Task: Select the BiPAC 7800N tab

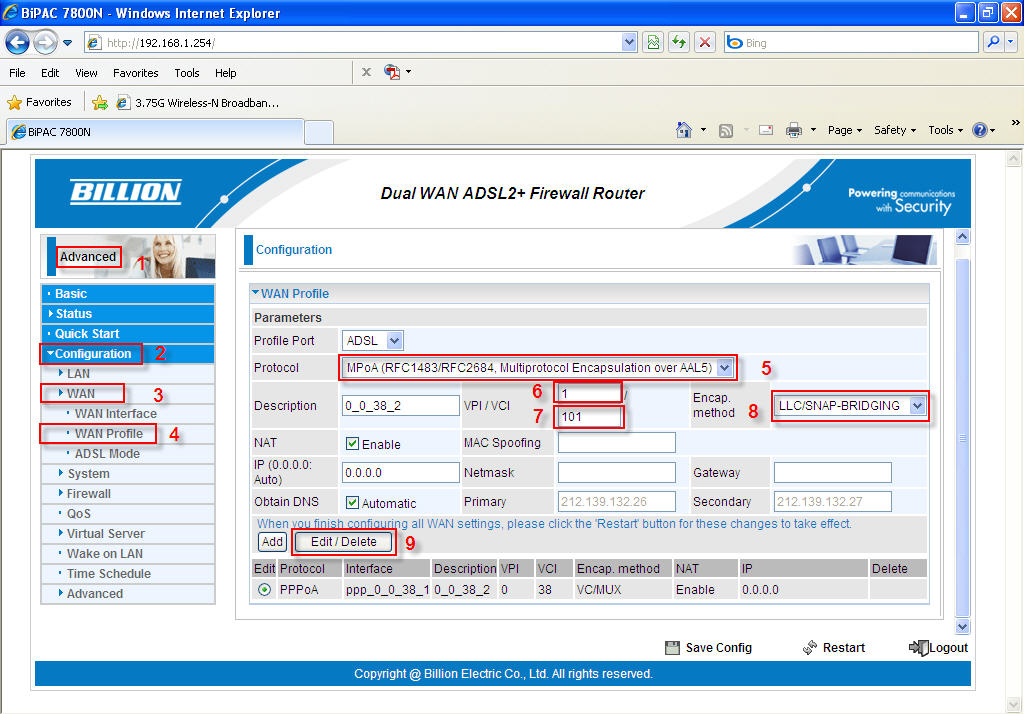Action: pyautogui.click(x=155, y=131)
